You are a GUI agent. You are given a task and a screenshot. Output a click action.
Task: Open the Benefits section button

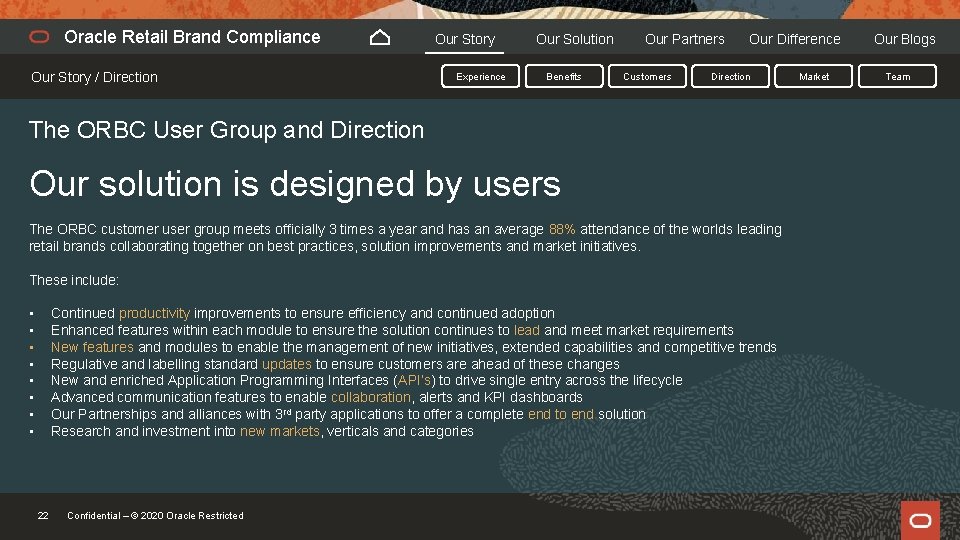564,77
